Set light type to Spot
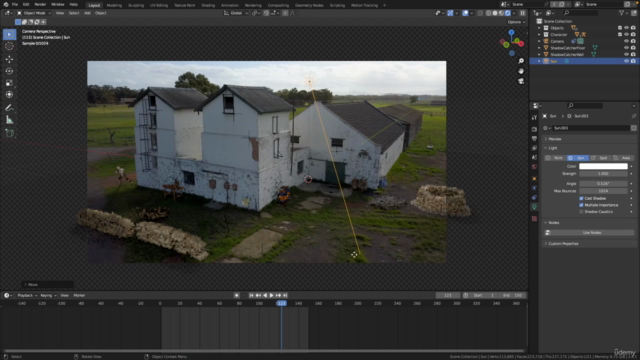This screenshot has width=640, height=360. click(x=601, y=158)
